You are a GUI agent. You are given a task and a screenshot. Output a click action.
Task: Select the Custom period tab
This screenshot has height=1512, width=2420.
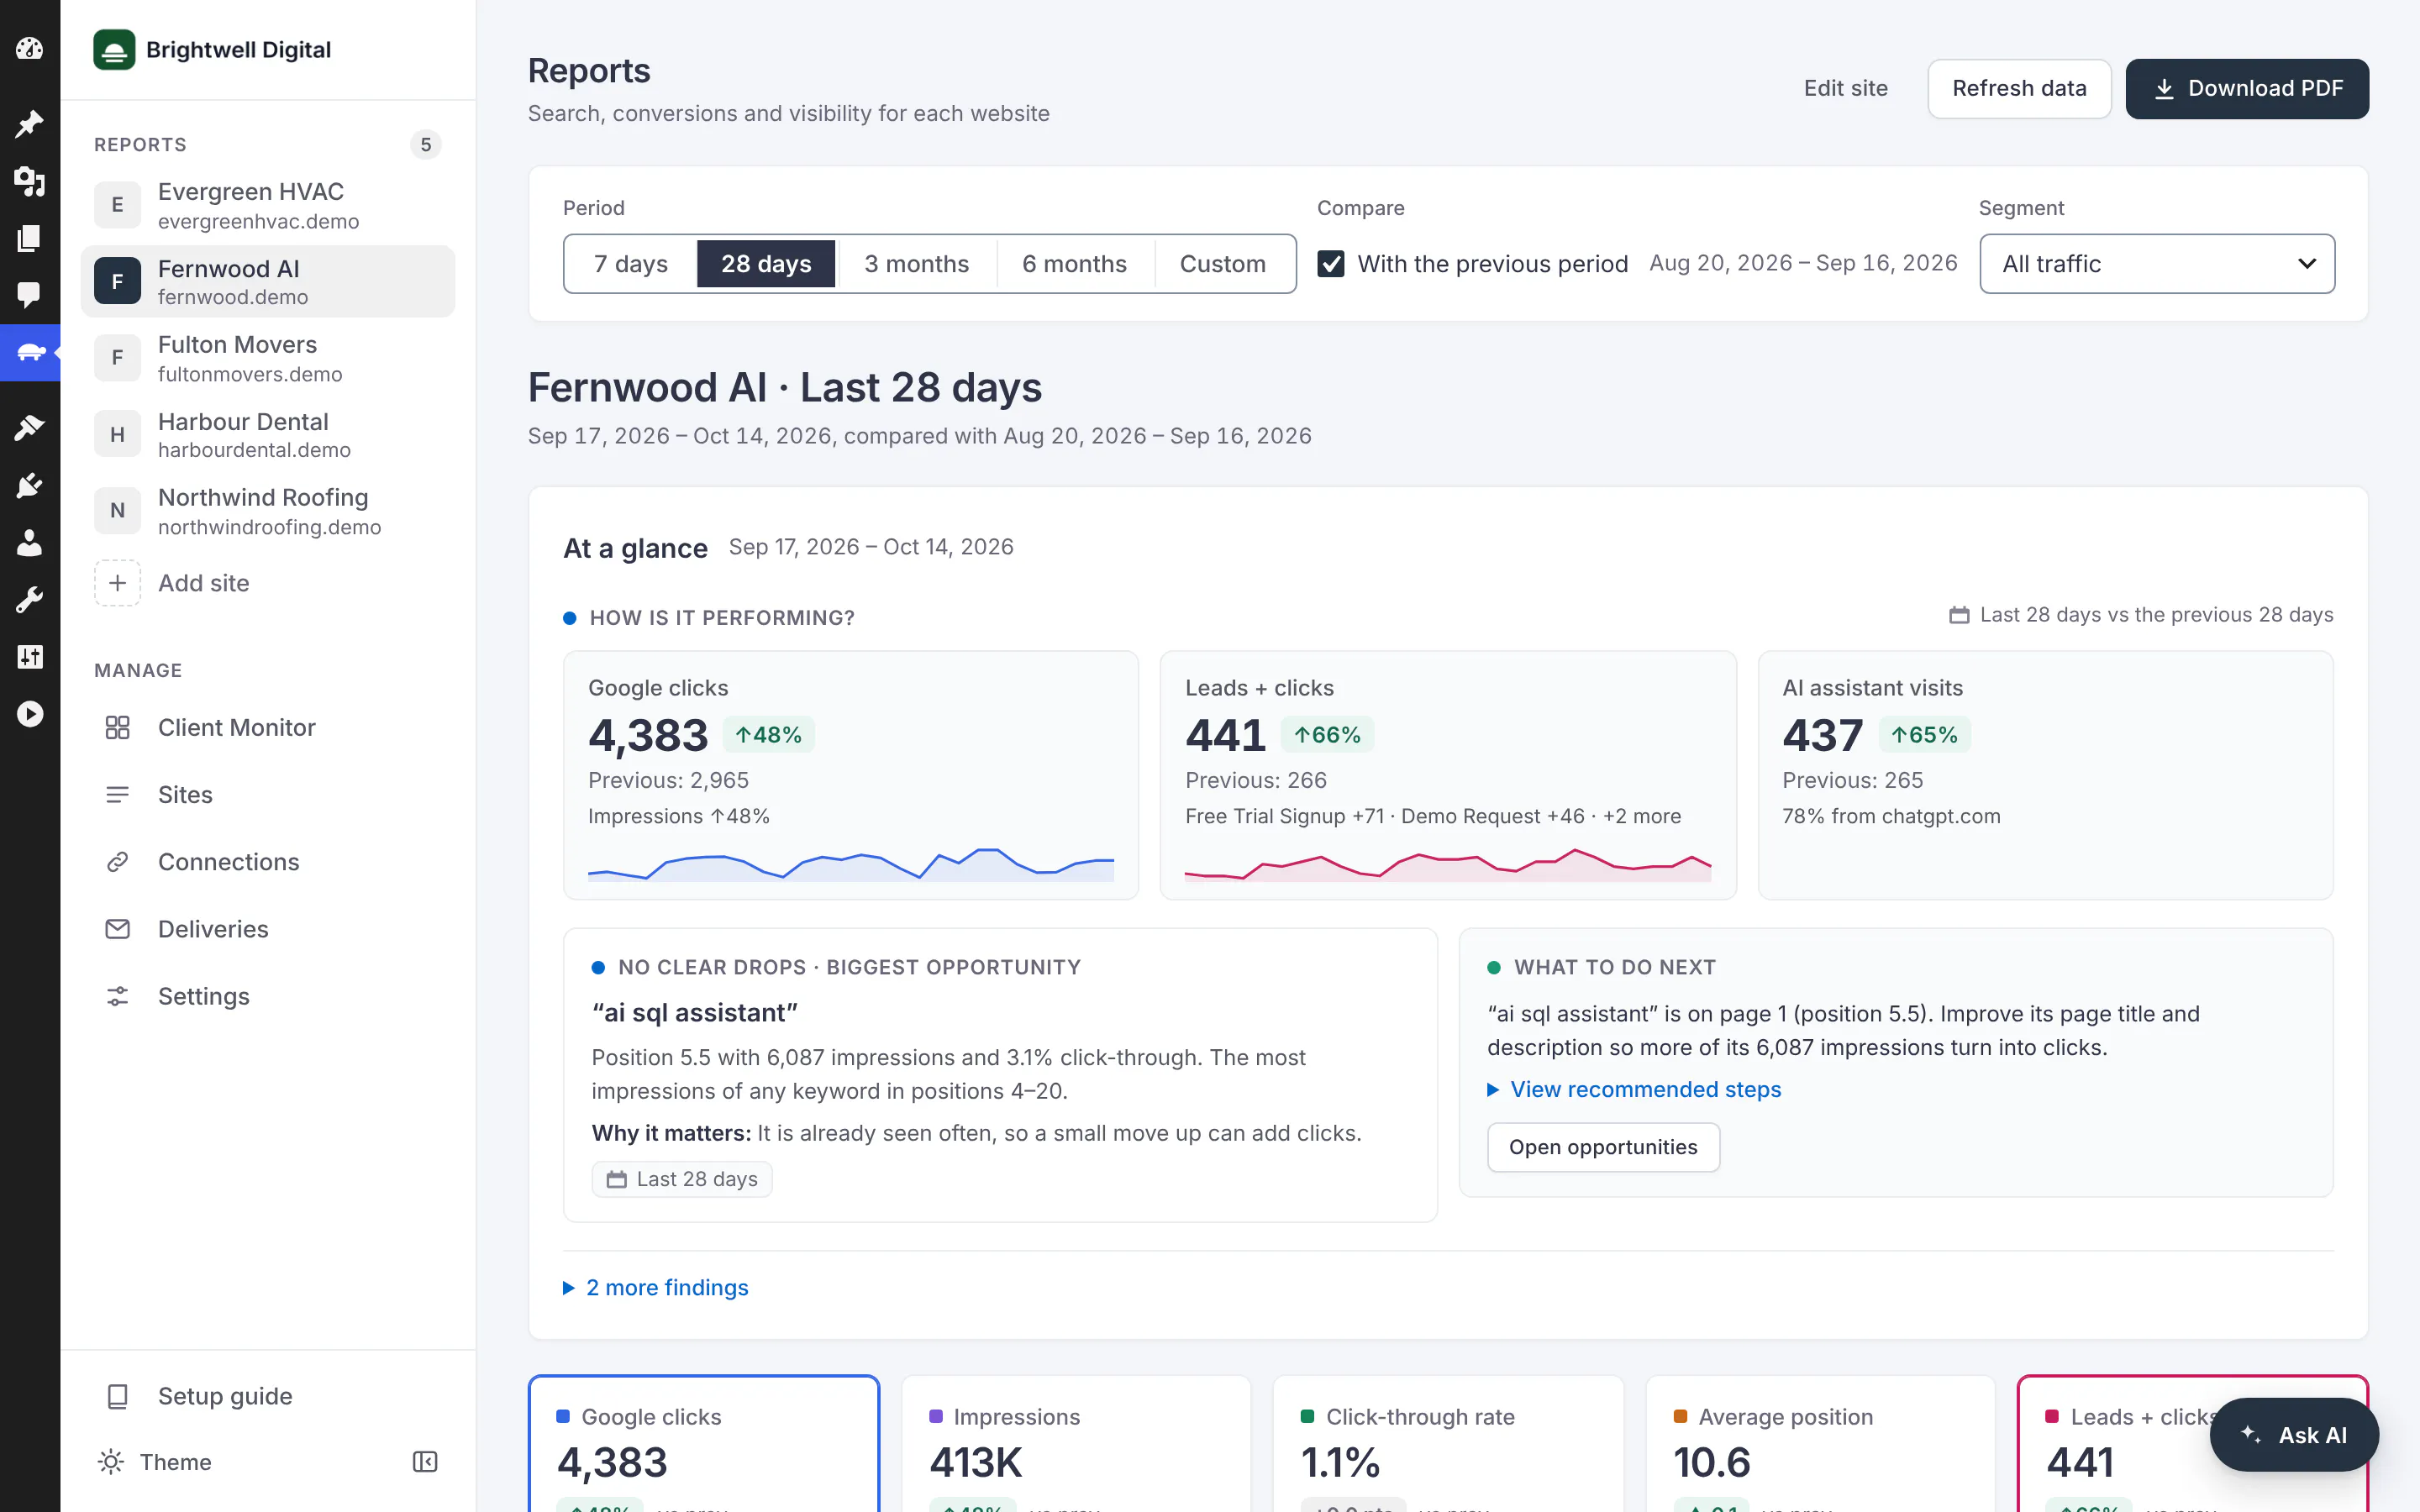coord(1223,263)
